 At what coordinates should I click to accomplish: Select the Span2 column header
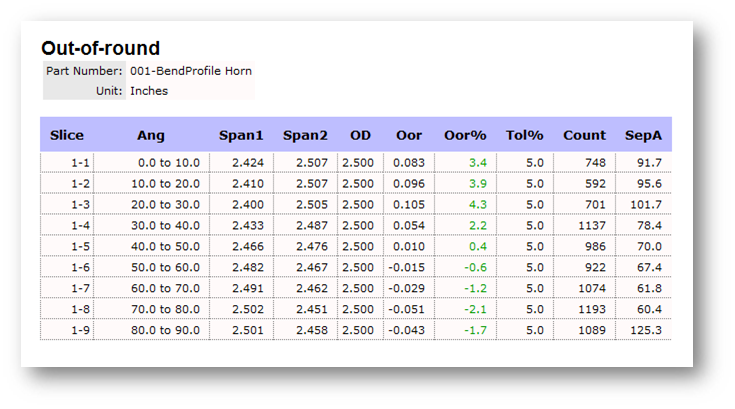[305, 135]
